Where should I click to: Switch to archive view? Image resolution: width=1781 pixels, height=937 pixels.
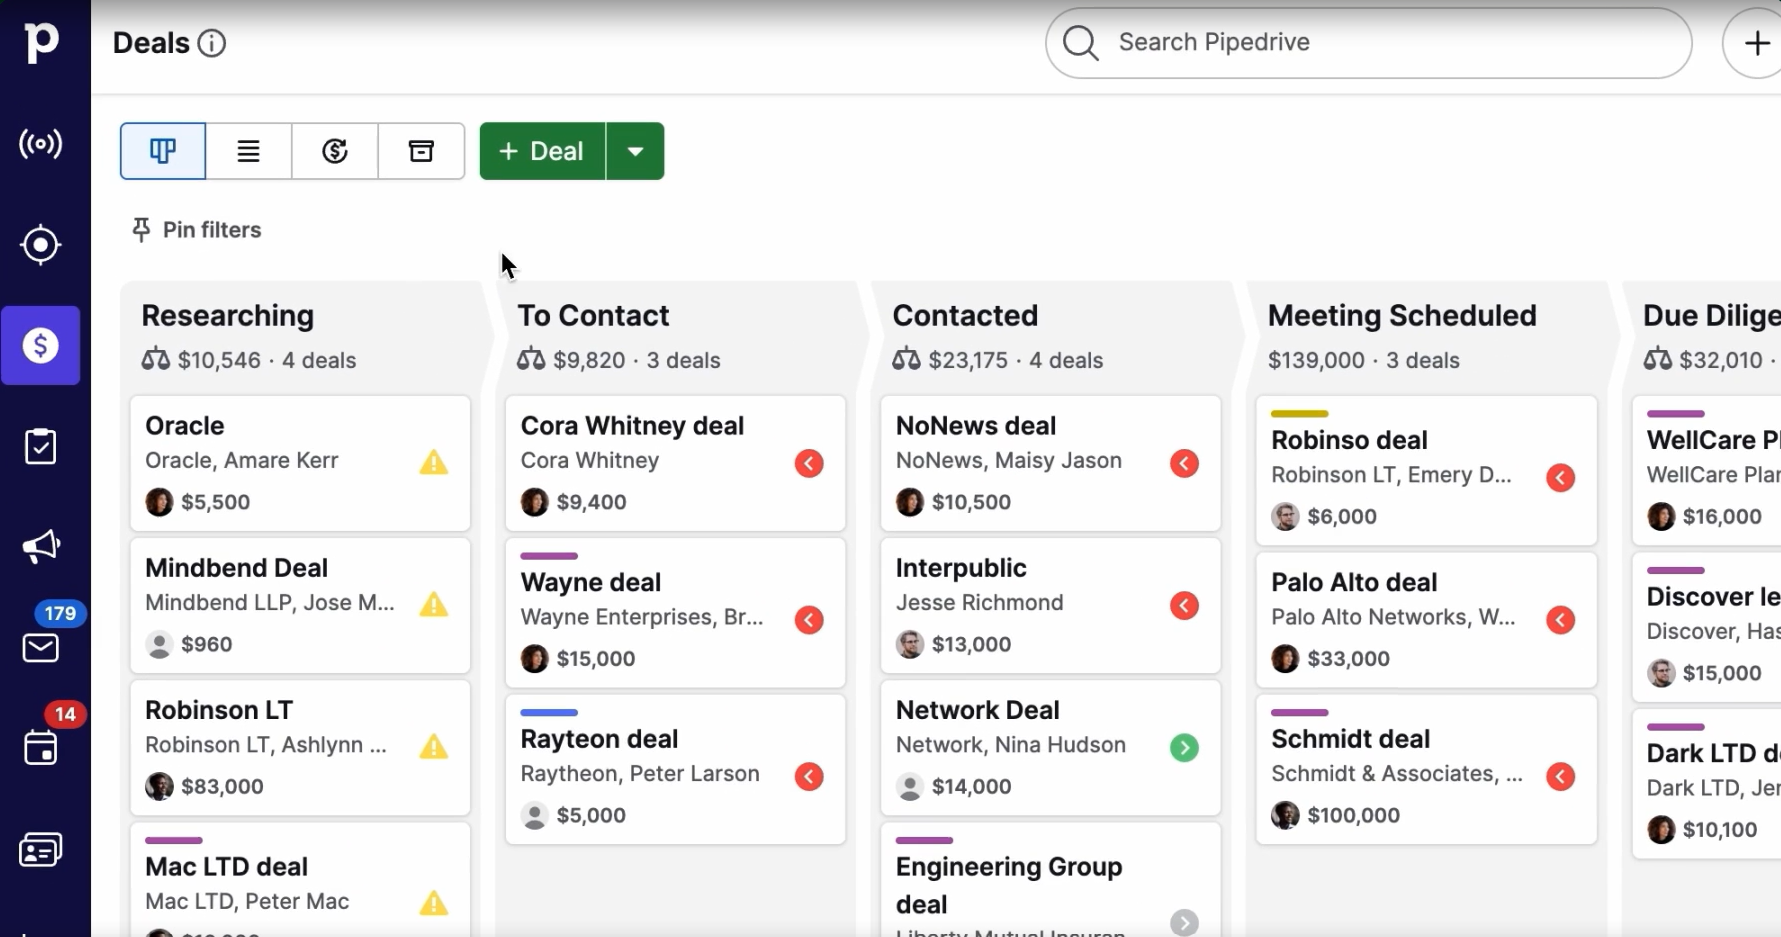pyautogui.click(x=422, y=151)
